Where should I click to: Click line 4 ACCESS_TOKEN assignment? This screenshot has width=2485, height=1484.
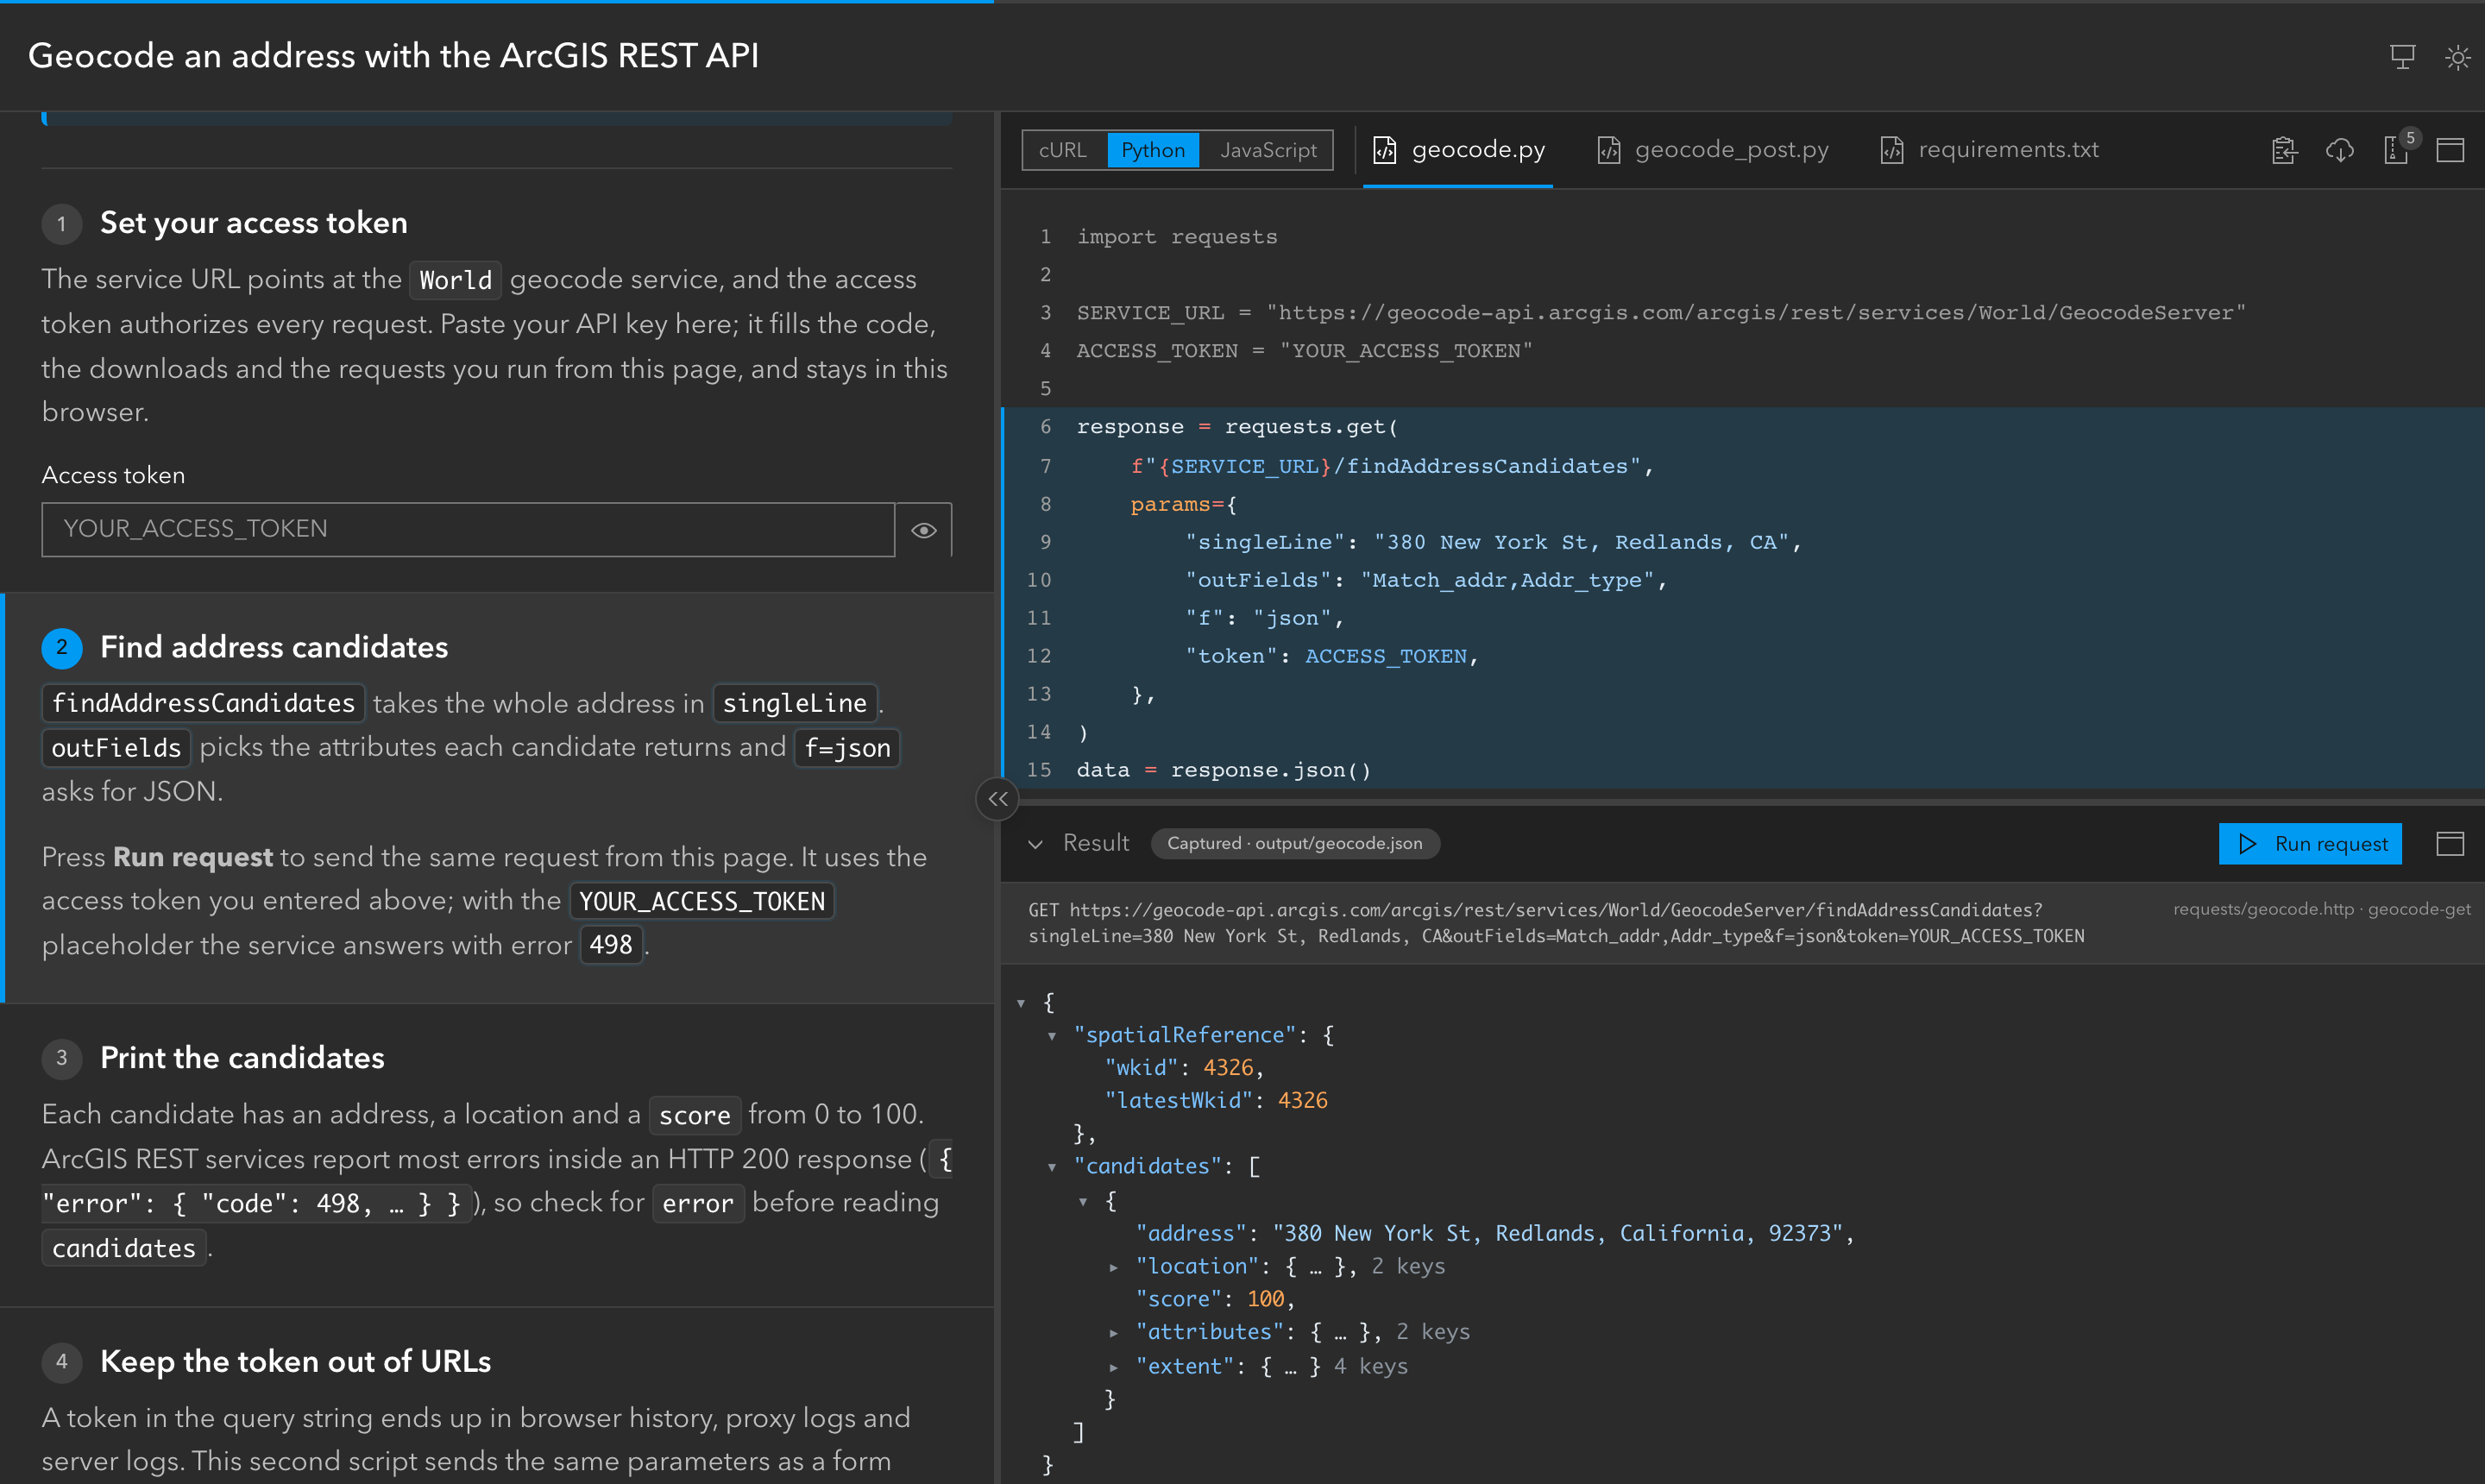[1304, 351]
